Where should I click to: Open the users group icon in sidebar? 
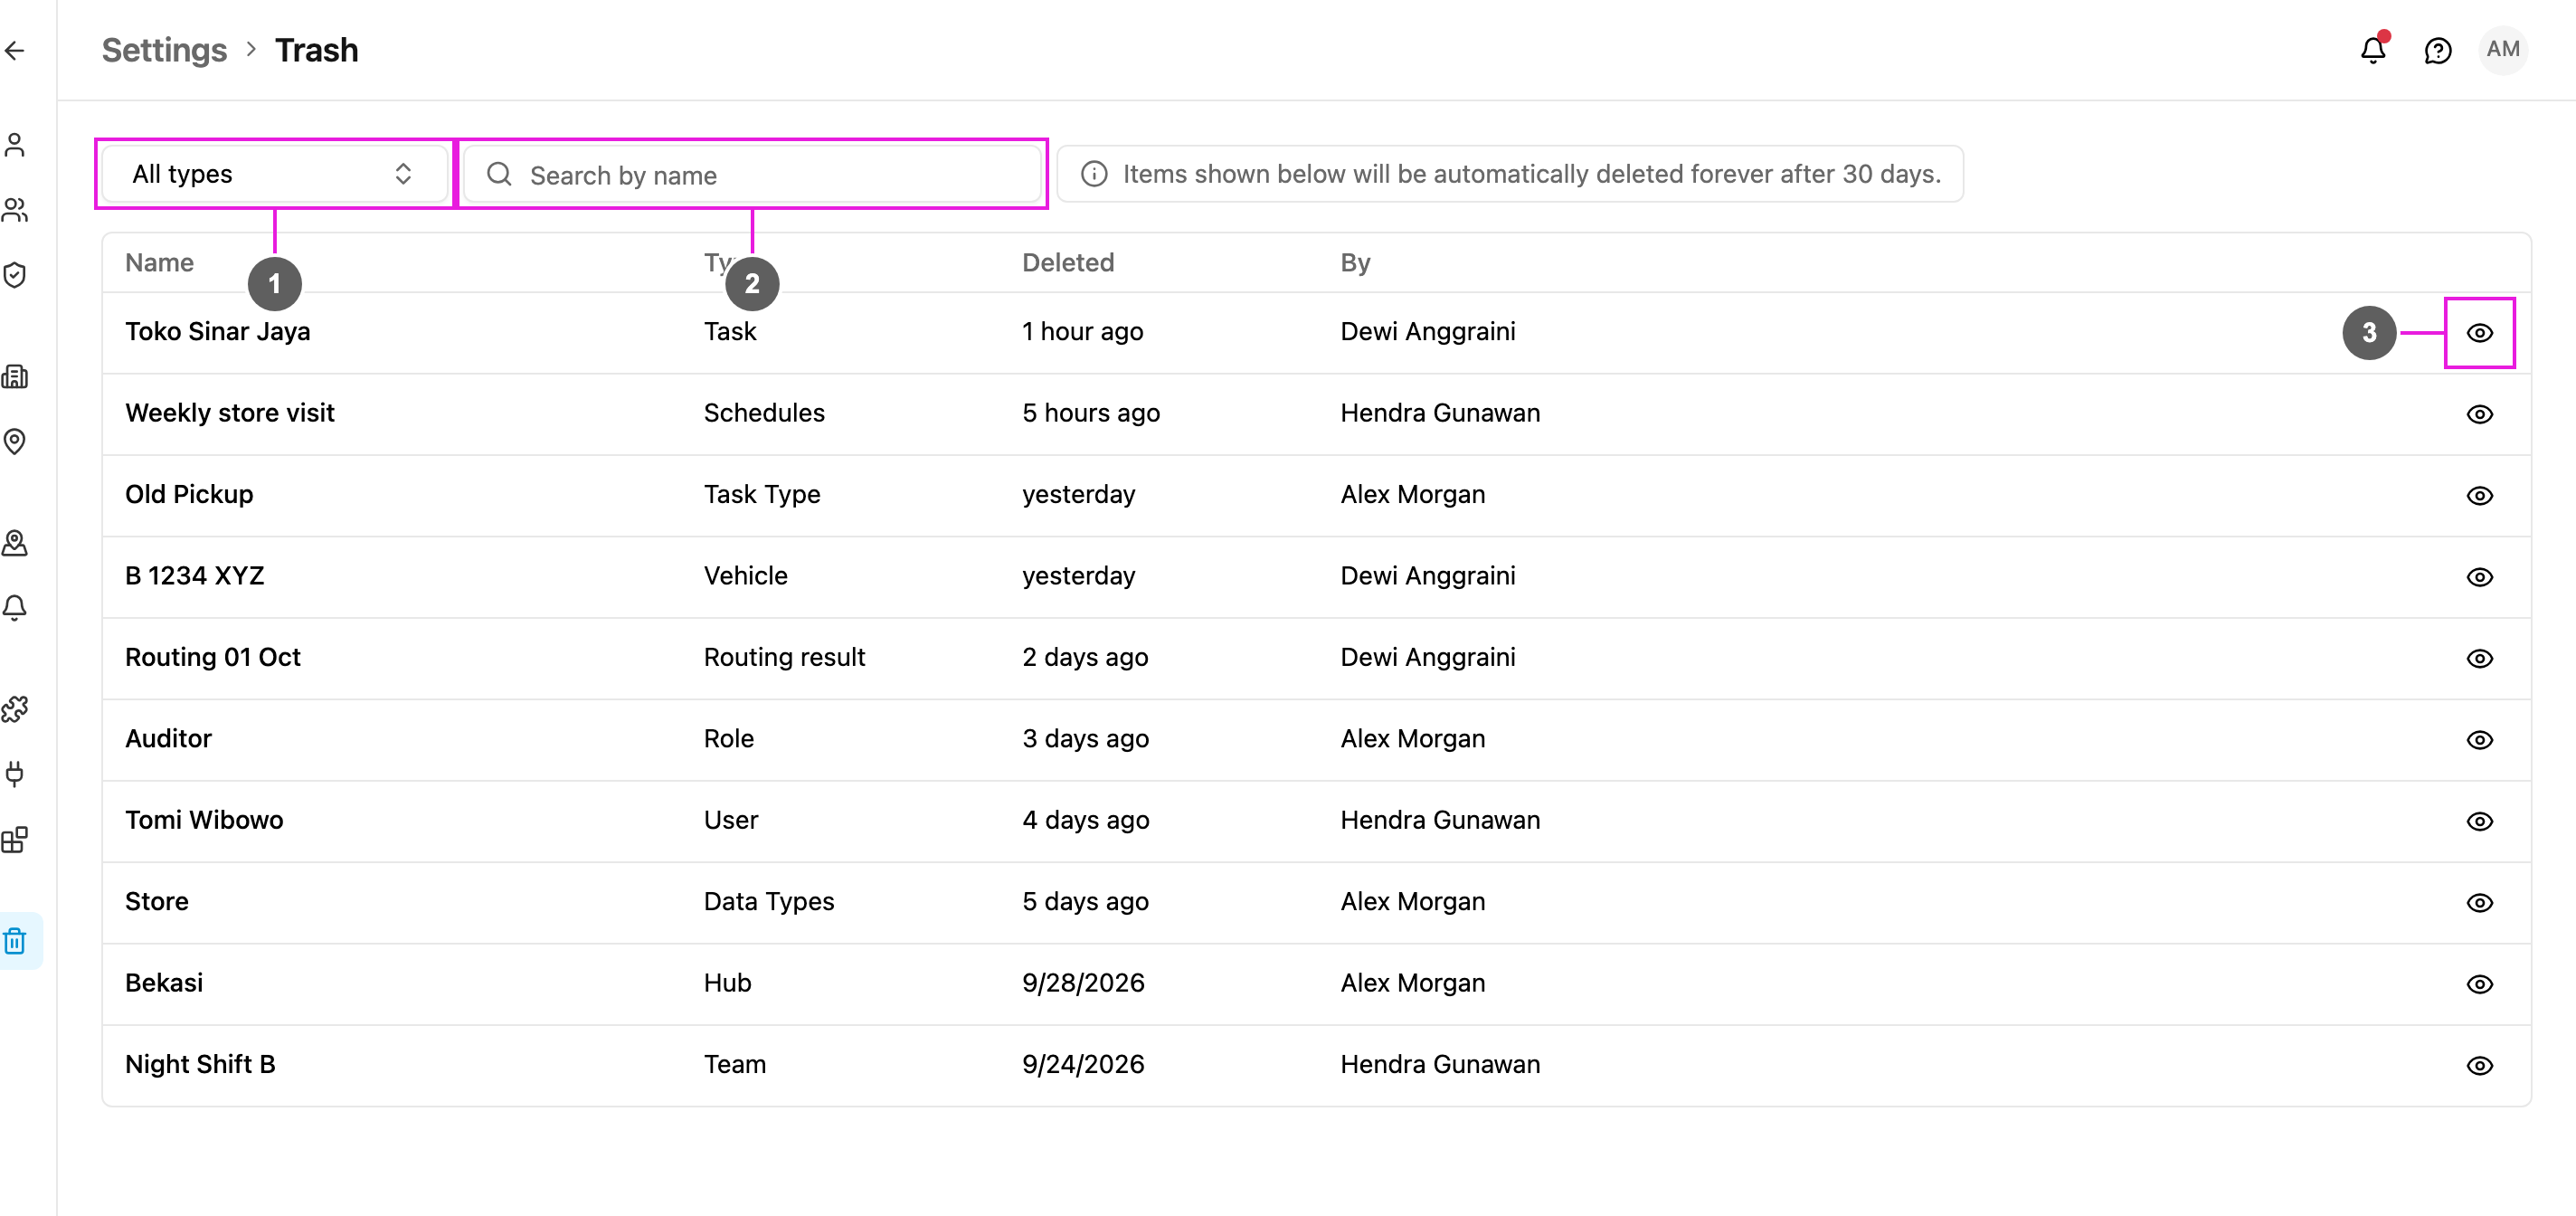coord(15,210)
